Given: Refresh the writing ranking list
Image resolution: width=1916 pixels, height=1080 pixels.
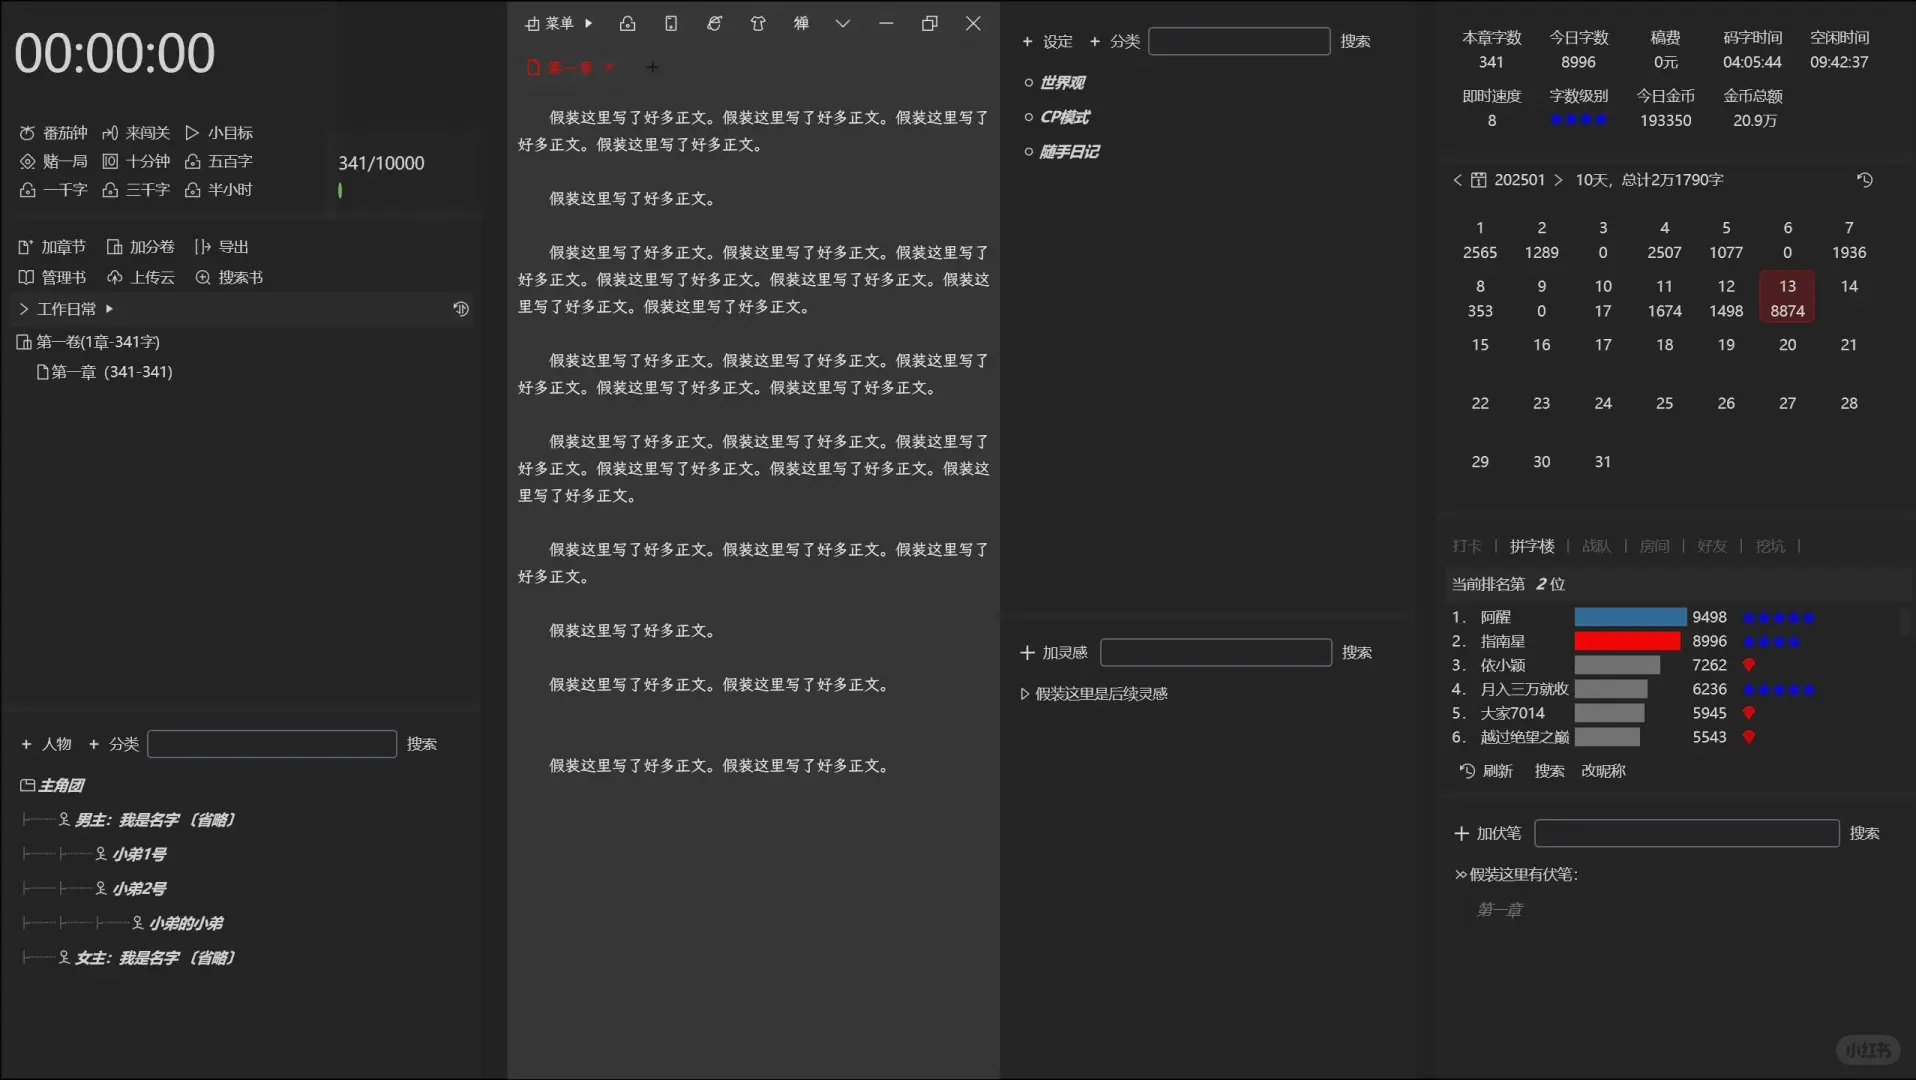Looking at the screenshot, I should tap(1486, 771).
